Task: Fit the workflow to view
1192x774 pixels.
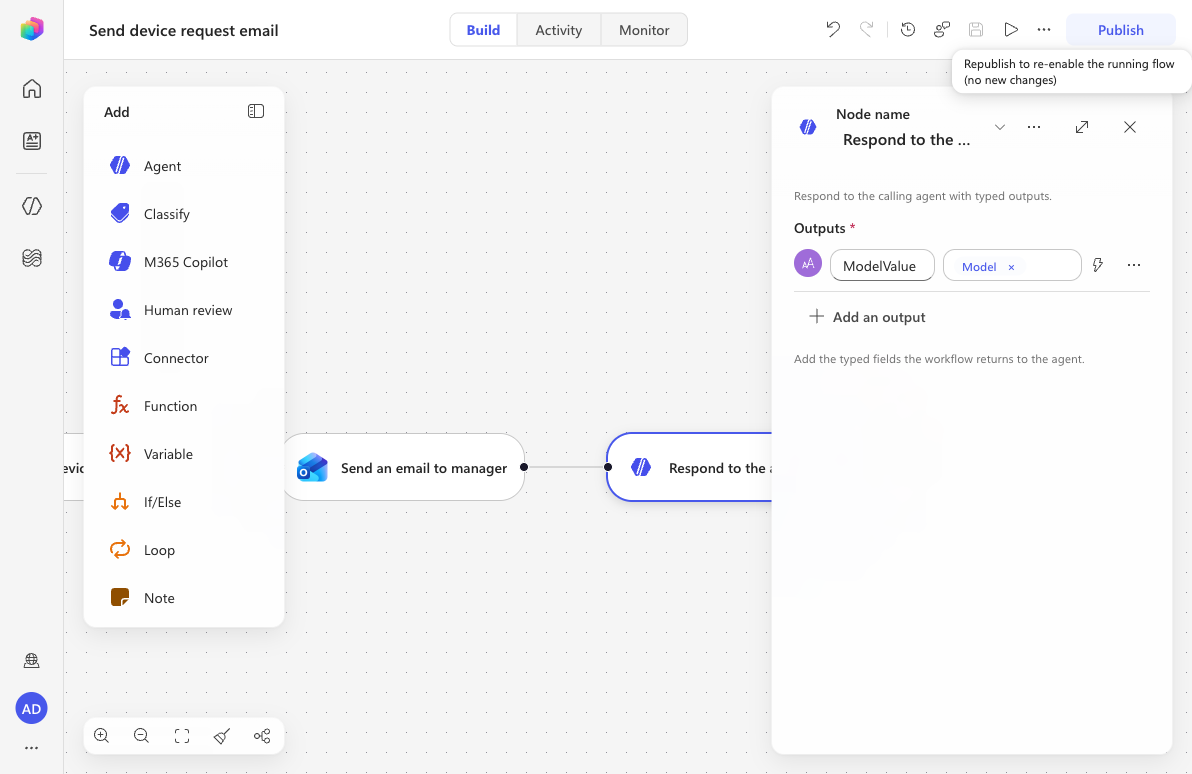Action: (182, 735)
